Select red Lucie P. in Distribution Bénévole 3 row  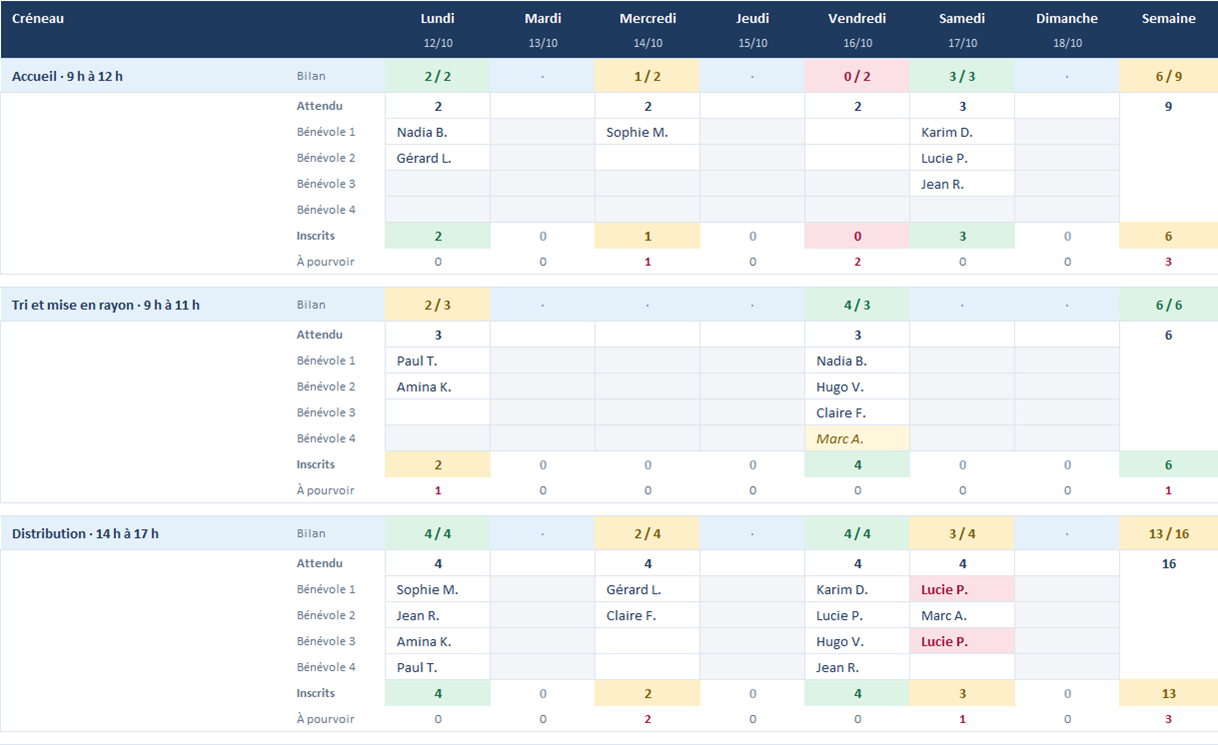point(962,642)
